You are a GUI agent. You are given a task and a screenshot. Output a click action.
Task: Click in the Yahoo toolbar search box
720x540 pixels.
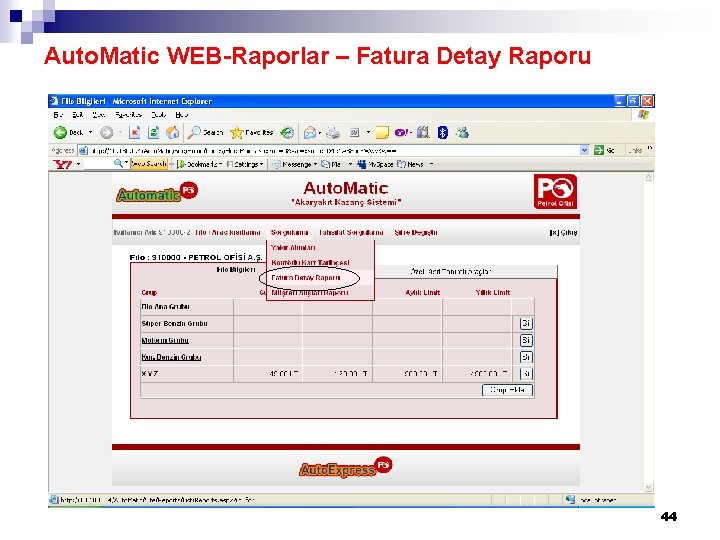pyautogui.click(x=99, y=164)
